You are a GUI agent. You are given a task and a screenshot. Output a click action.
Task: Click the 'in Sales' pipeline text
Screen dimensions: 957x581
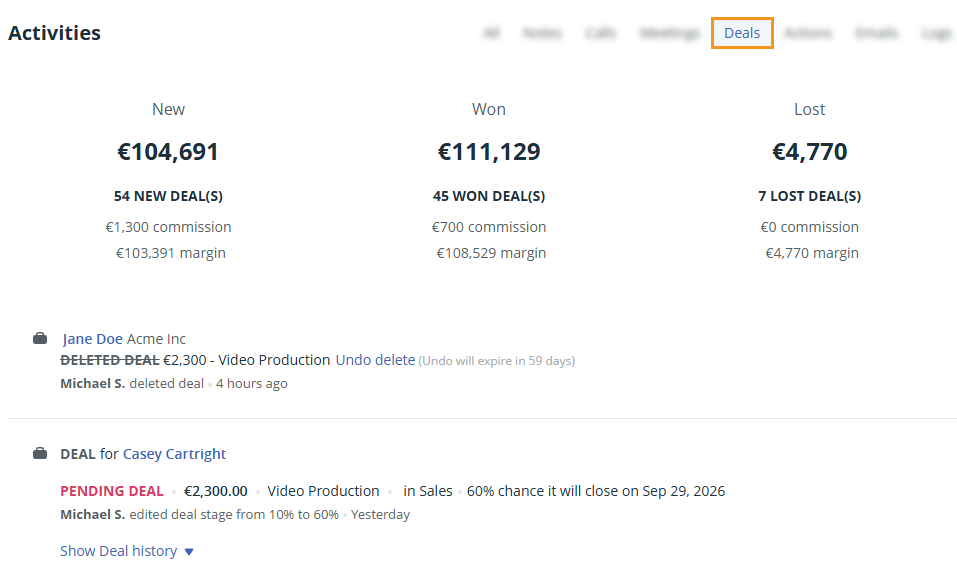[428, 491]
